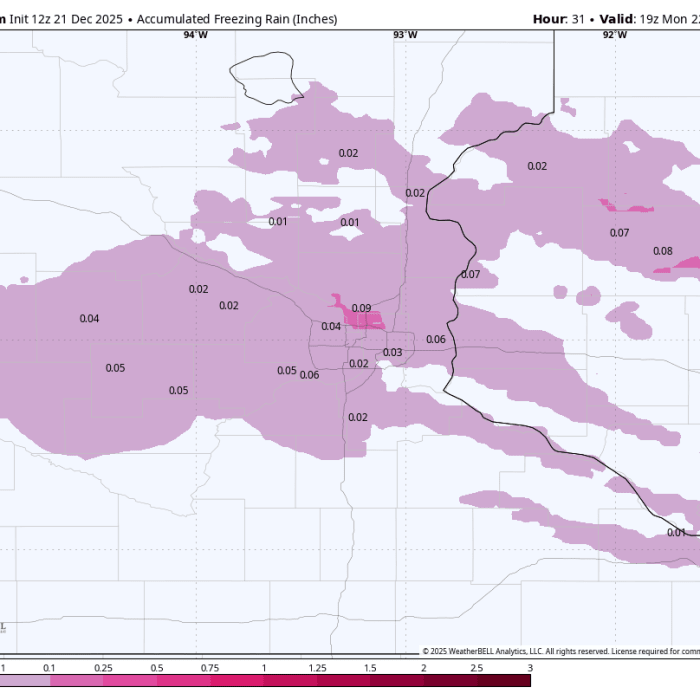Pick the darkest maroon swatch under 3
700x700 pixels.
pyautogui.click(x=503, y=681)
